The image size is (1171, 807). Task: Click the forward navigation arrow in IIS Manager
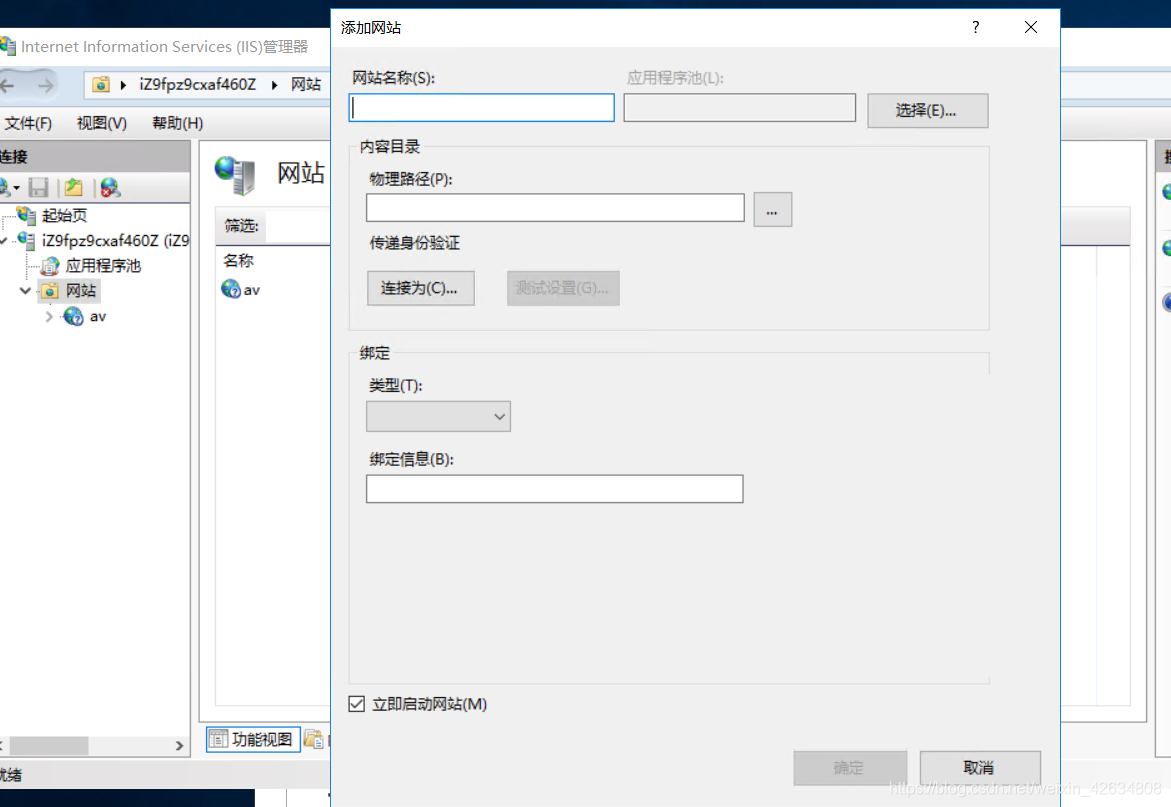click(x=46, y=85)
